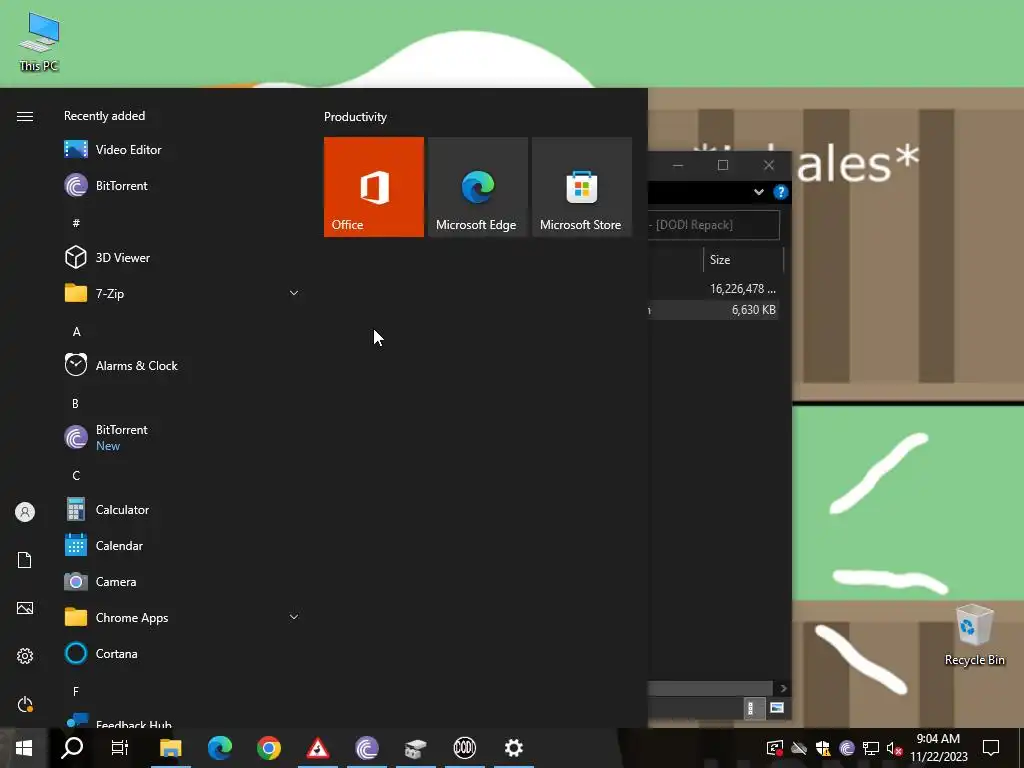The height and width of the screenshot is (768, 1024).
Task: Launch BitTorrent marked New under B
Action: pyautogui.click(x=182, y=438)
